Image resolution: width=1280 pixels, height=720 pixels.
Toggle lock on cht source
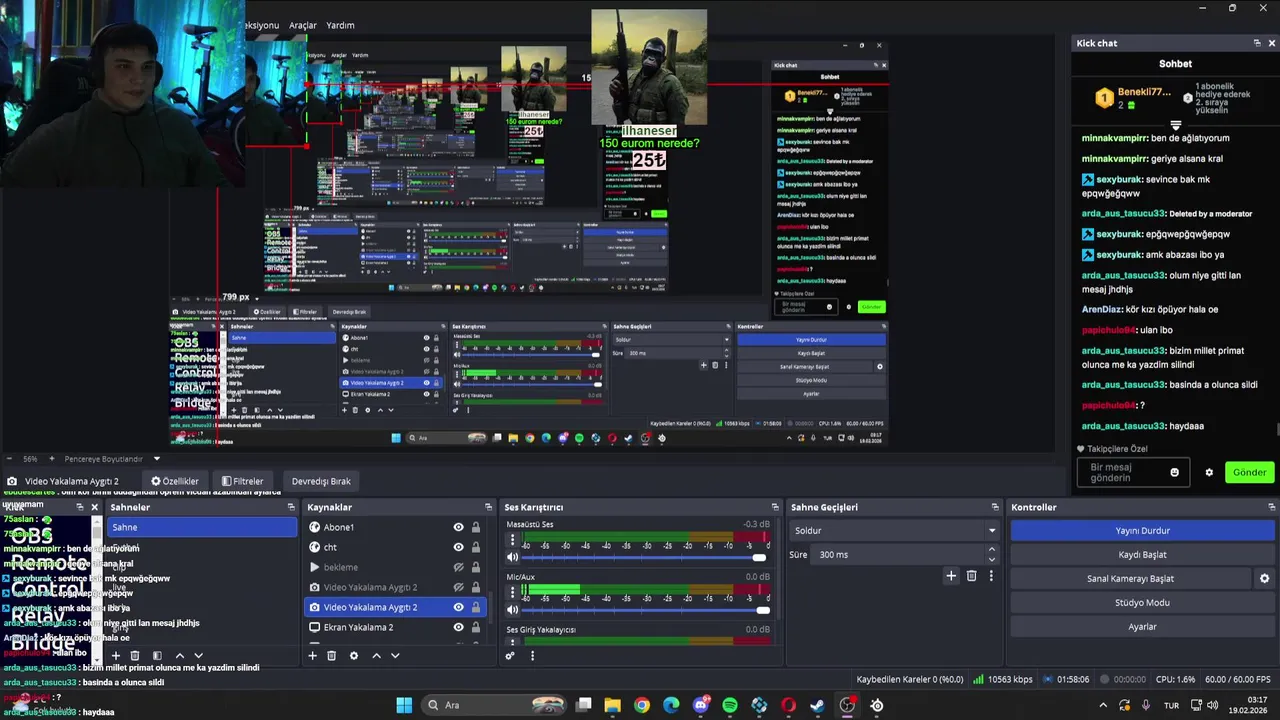pos(476,547)
